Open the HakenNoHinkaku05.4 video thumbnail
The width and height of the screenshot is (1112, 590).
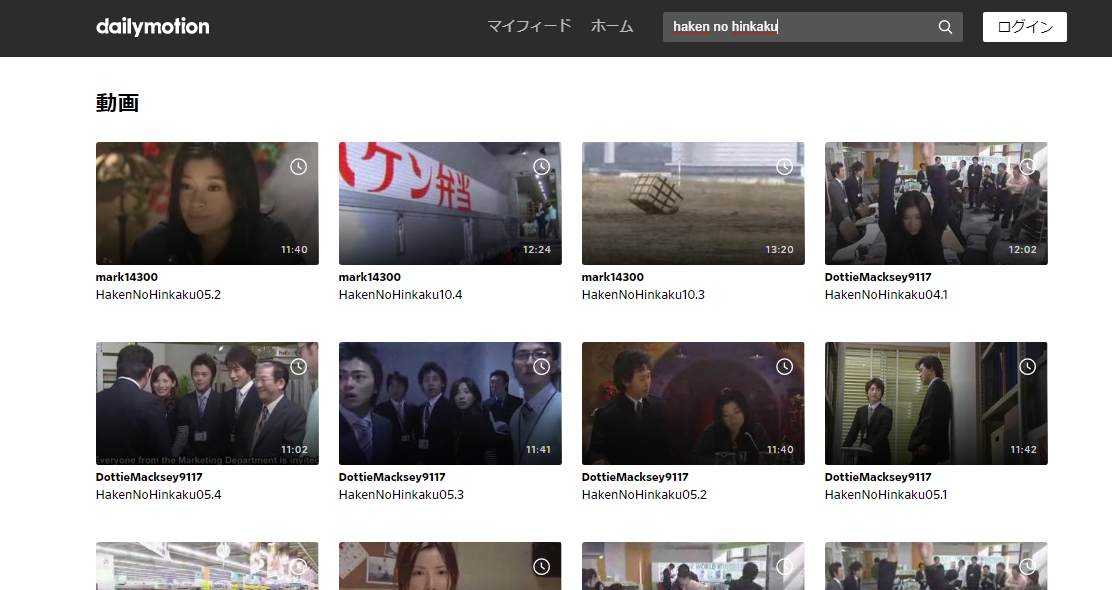(207, 403)
